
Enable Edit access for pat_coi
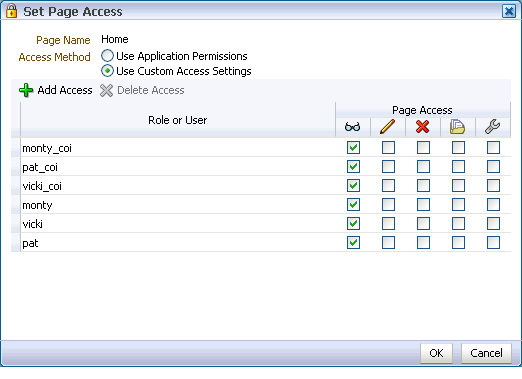click(x=388, y=167)
